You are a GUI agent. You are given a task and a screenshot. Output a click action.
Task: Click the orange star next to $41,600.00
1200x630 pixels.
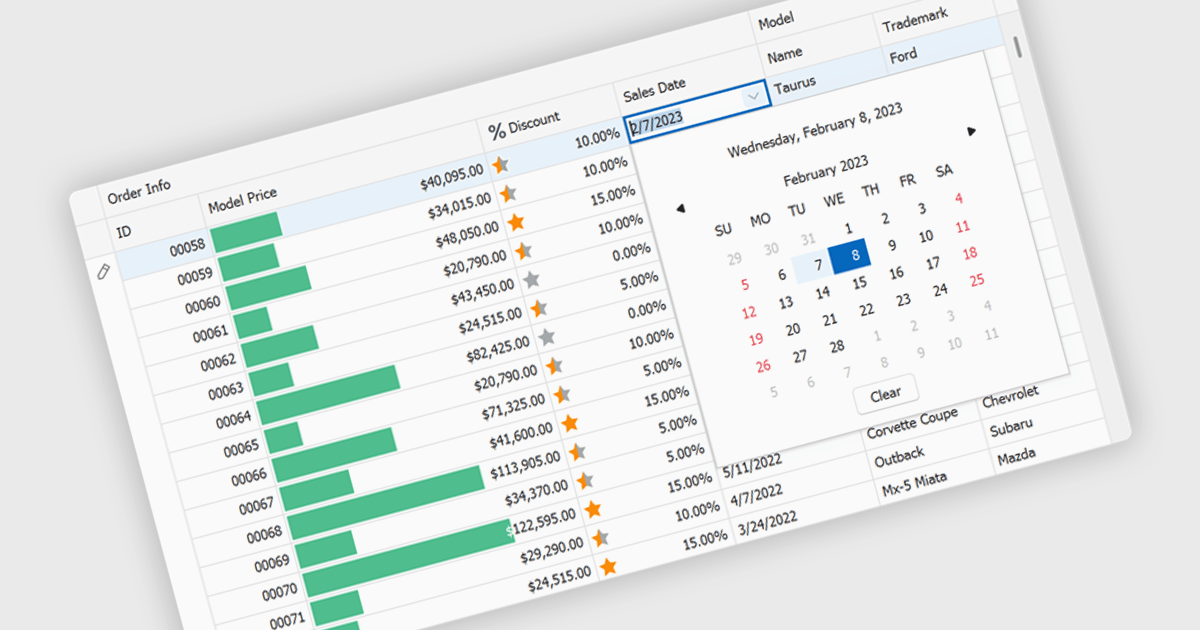click(570, 423)
